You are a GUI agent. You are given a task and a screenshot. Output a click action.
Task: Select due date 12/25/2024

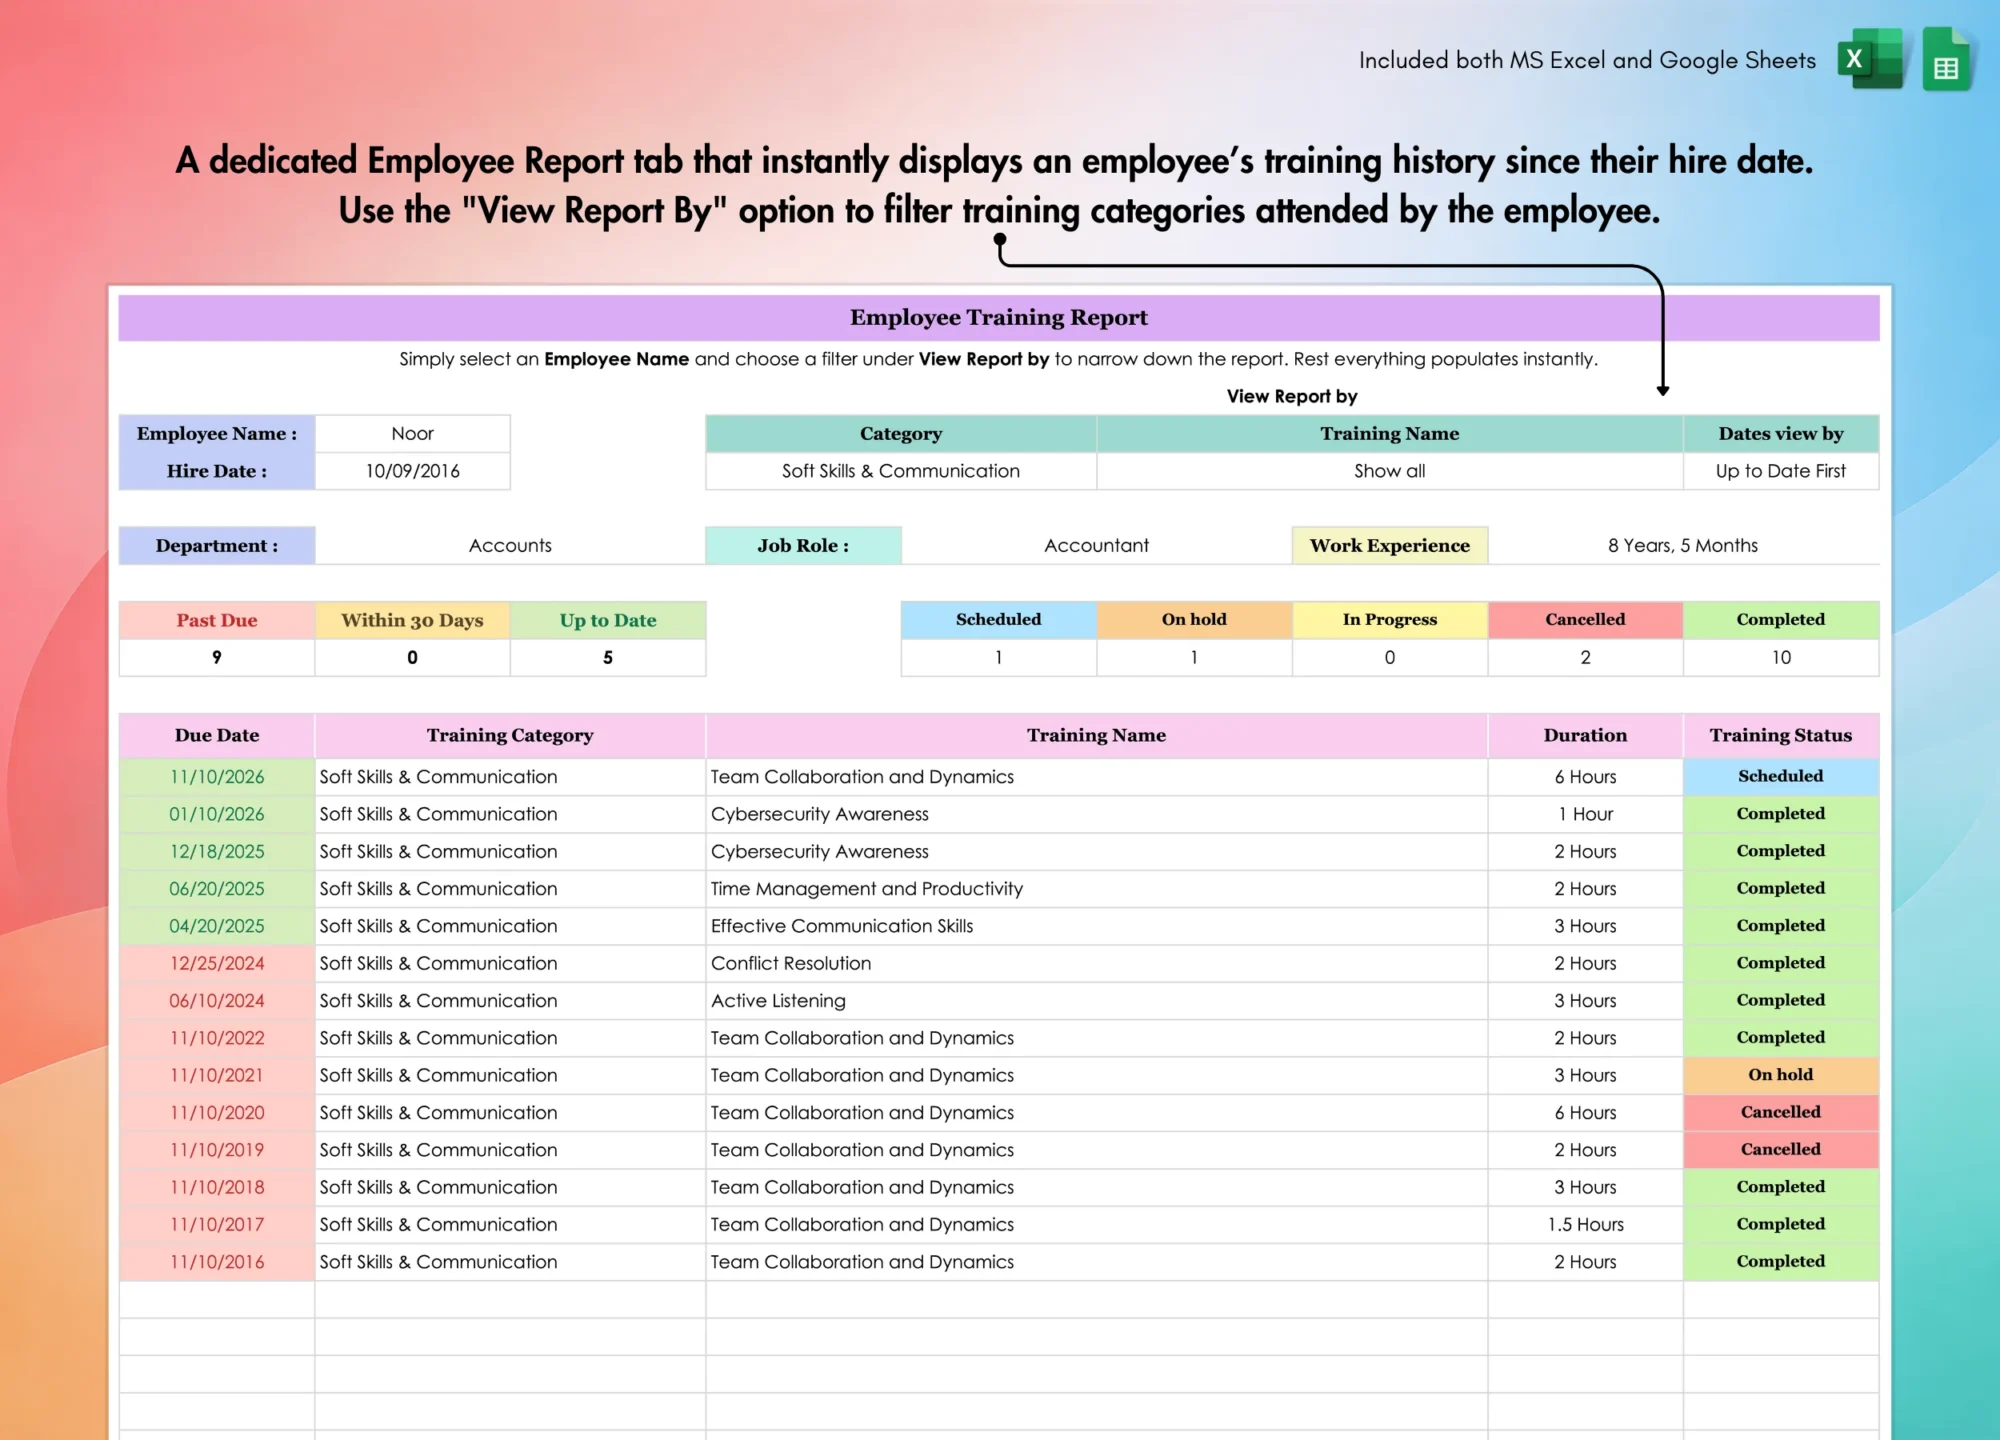click(x=217, y=963)
